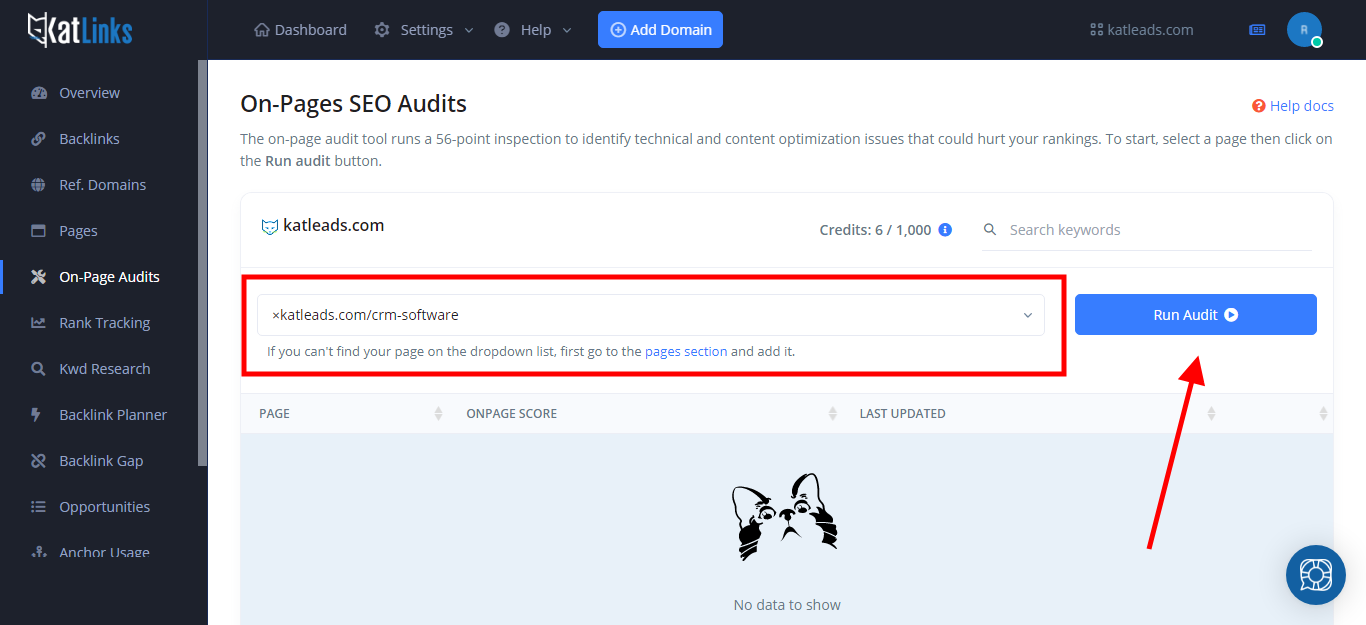Click the On-Page Audits tools icon
1366x625 pixels.
pos(39,277)
